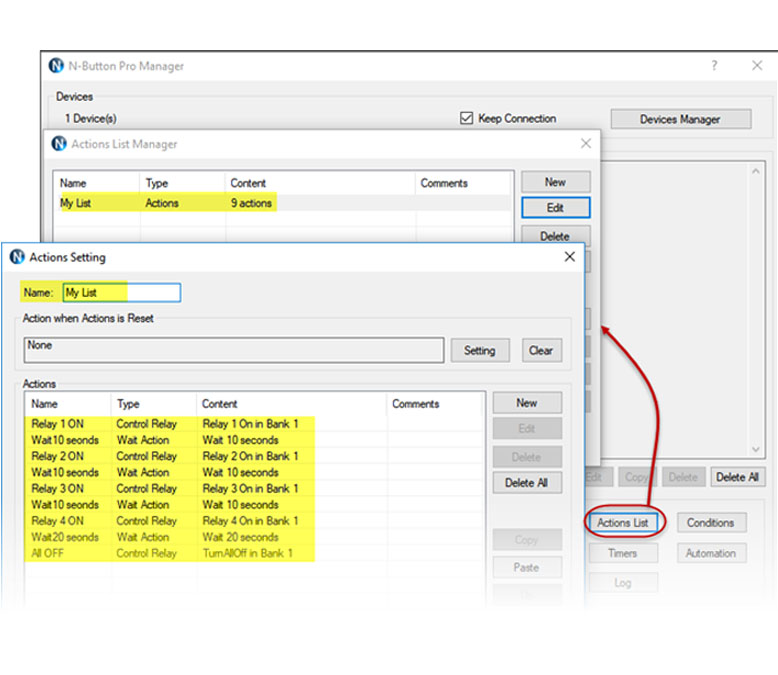
Task: Click the N-Button Pro Manager title bar logo
Action: [56, 66]
